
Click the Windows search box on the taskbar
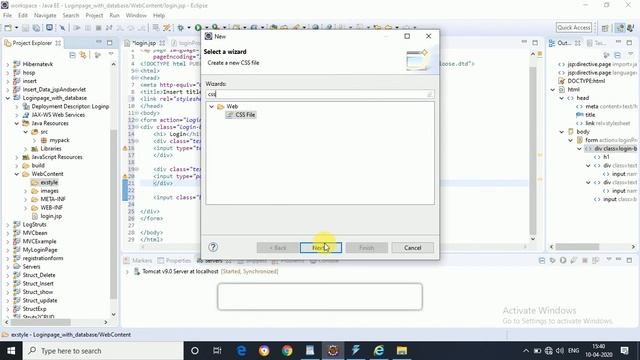[x=103, y=351]
